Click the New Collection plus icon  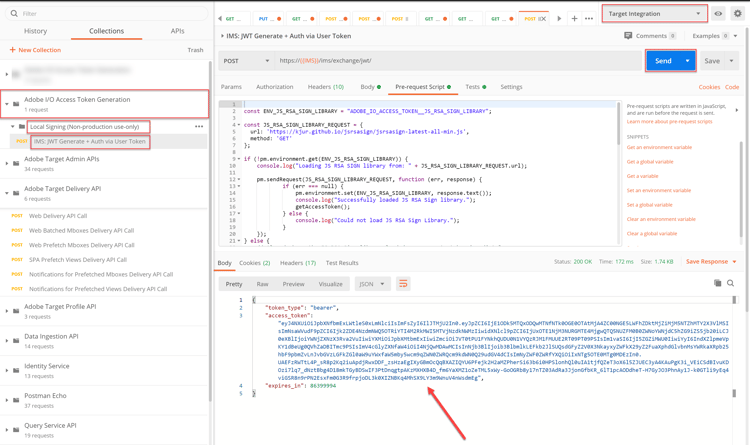click(12, 50)
